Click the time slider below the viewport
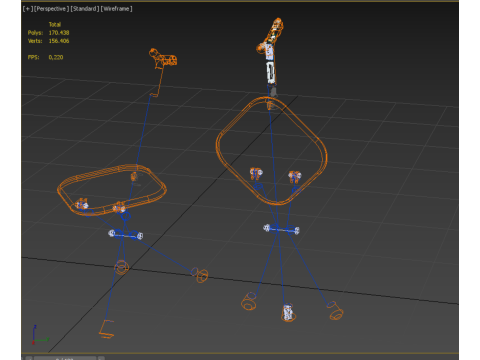Viewport: 480px width, 360px height. (65, 358)
